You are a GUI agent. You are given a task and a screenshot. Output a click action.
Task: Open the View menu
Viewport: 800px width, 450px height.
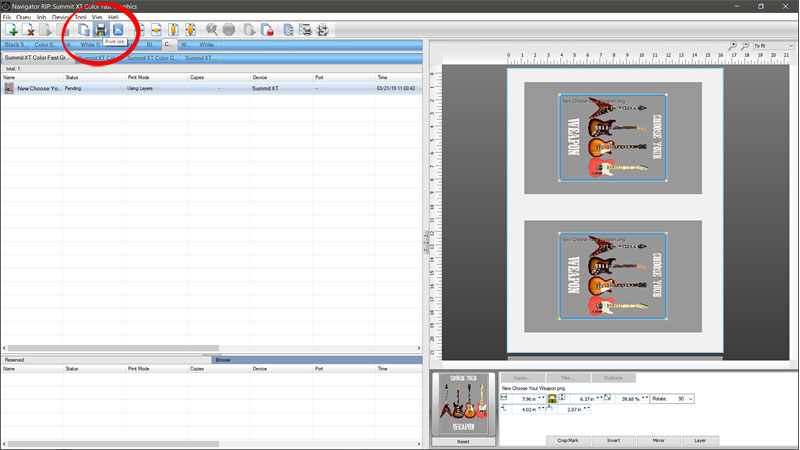coord(97,17)
